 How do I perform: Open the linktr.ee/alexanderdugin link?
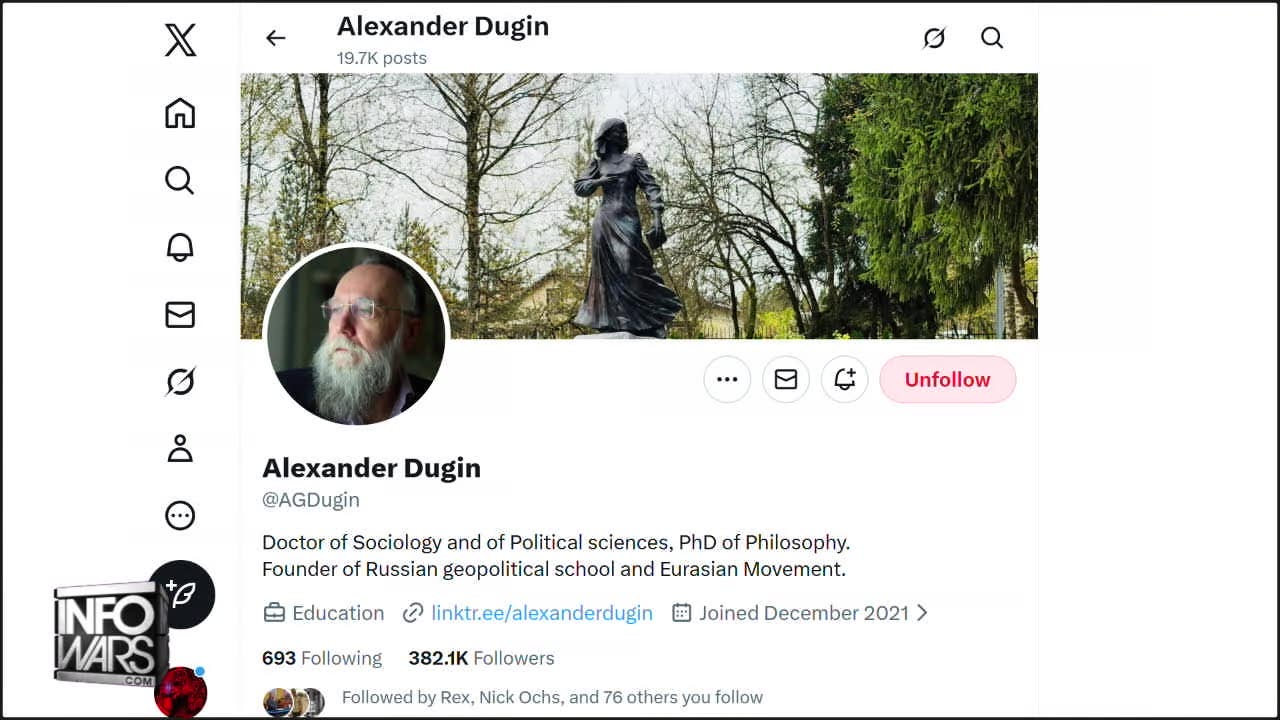click(542, 613)
